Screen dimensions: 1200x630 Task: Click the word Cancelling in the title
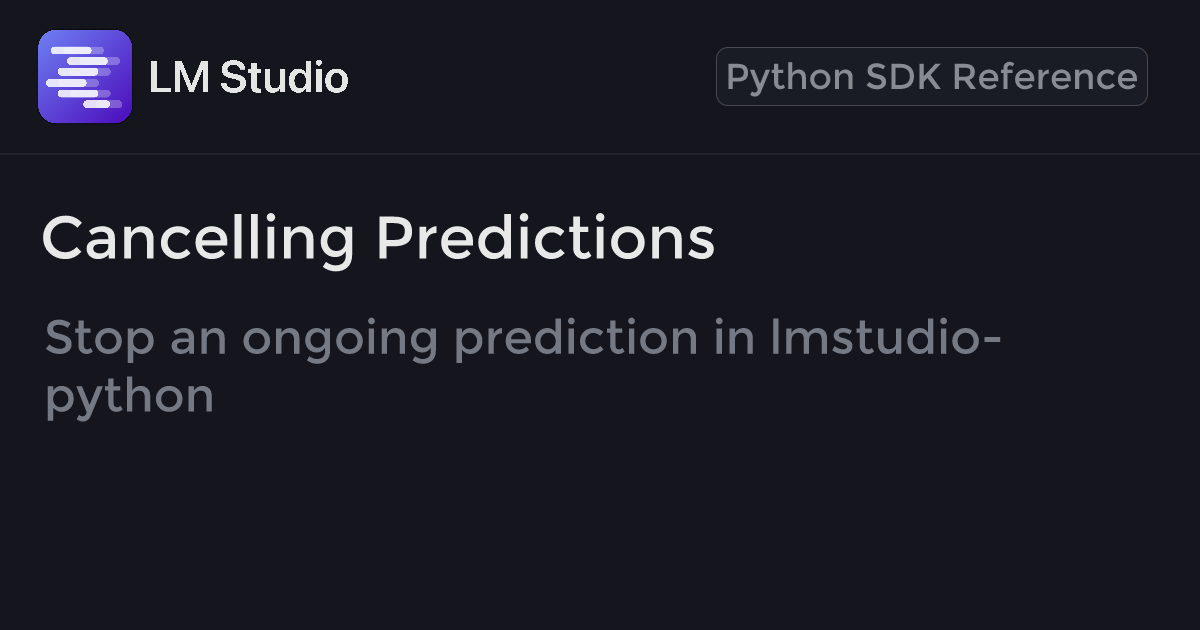pyautogui.click(x=198, y=239)
